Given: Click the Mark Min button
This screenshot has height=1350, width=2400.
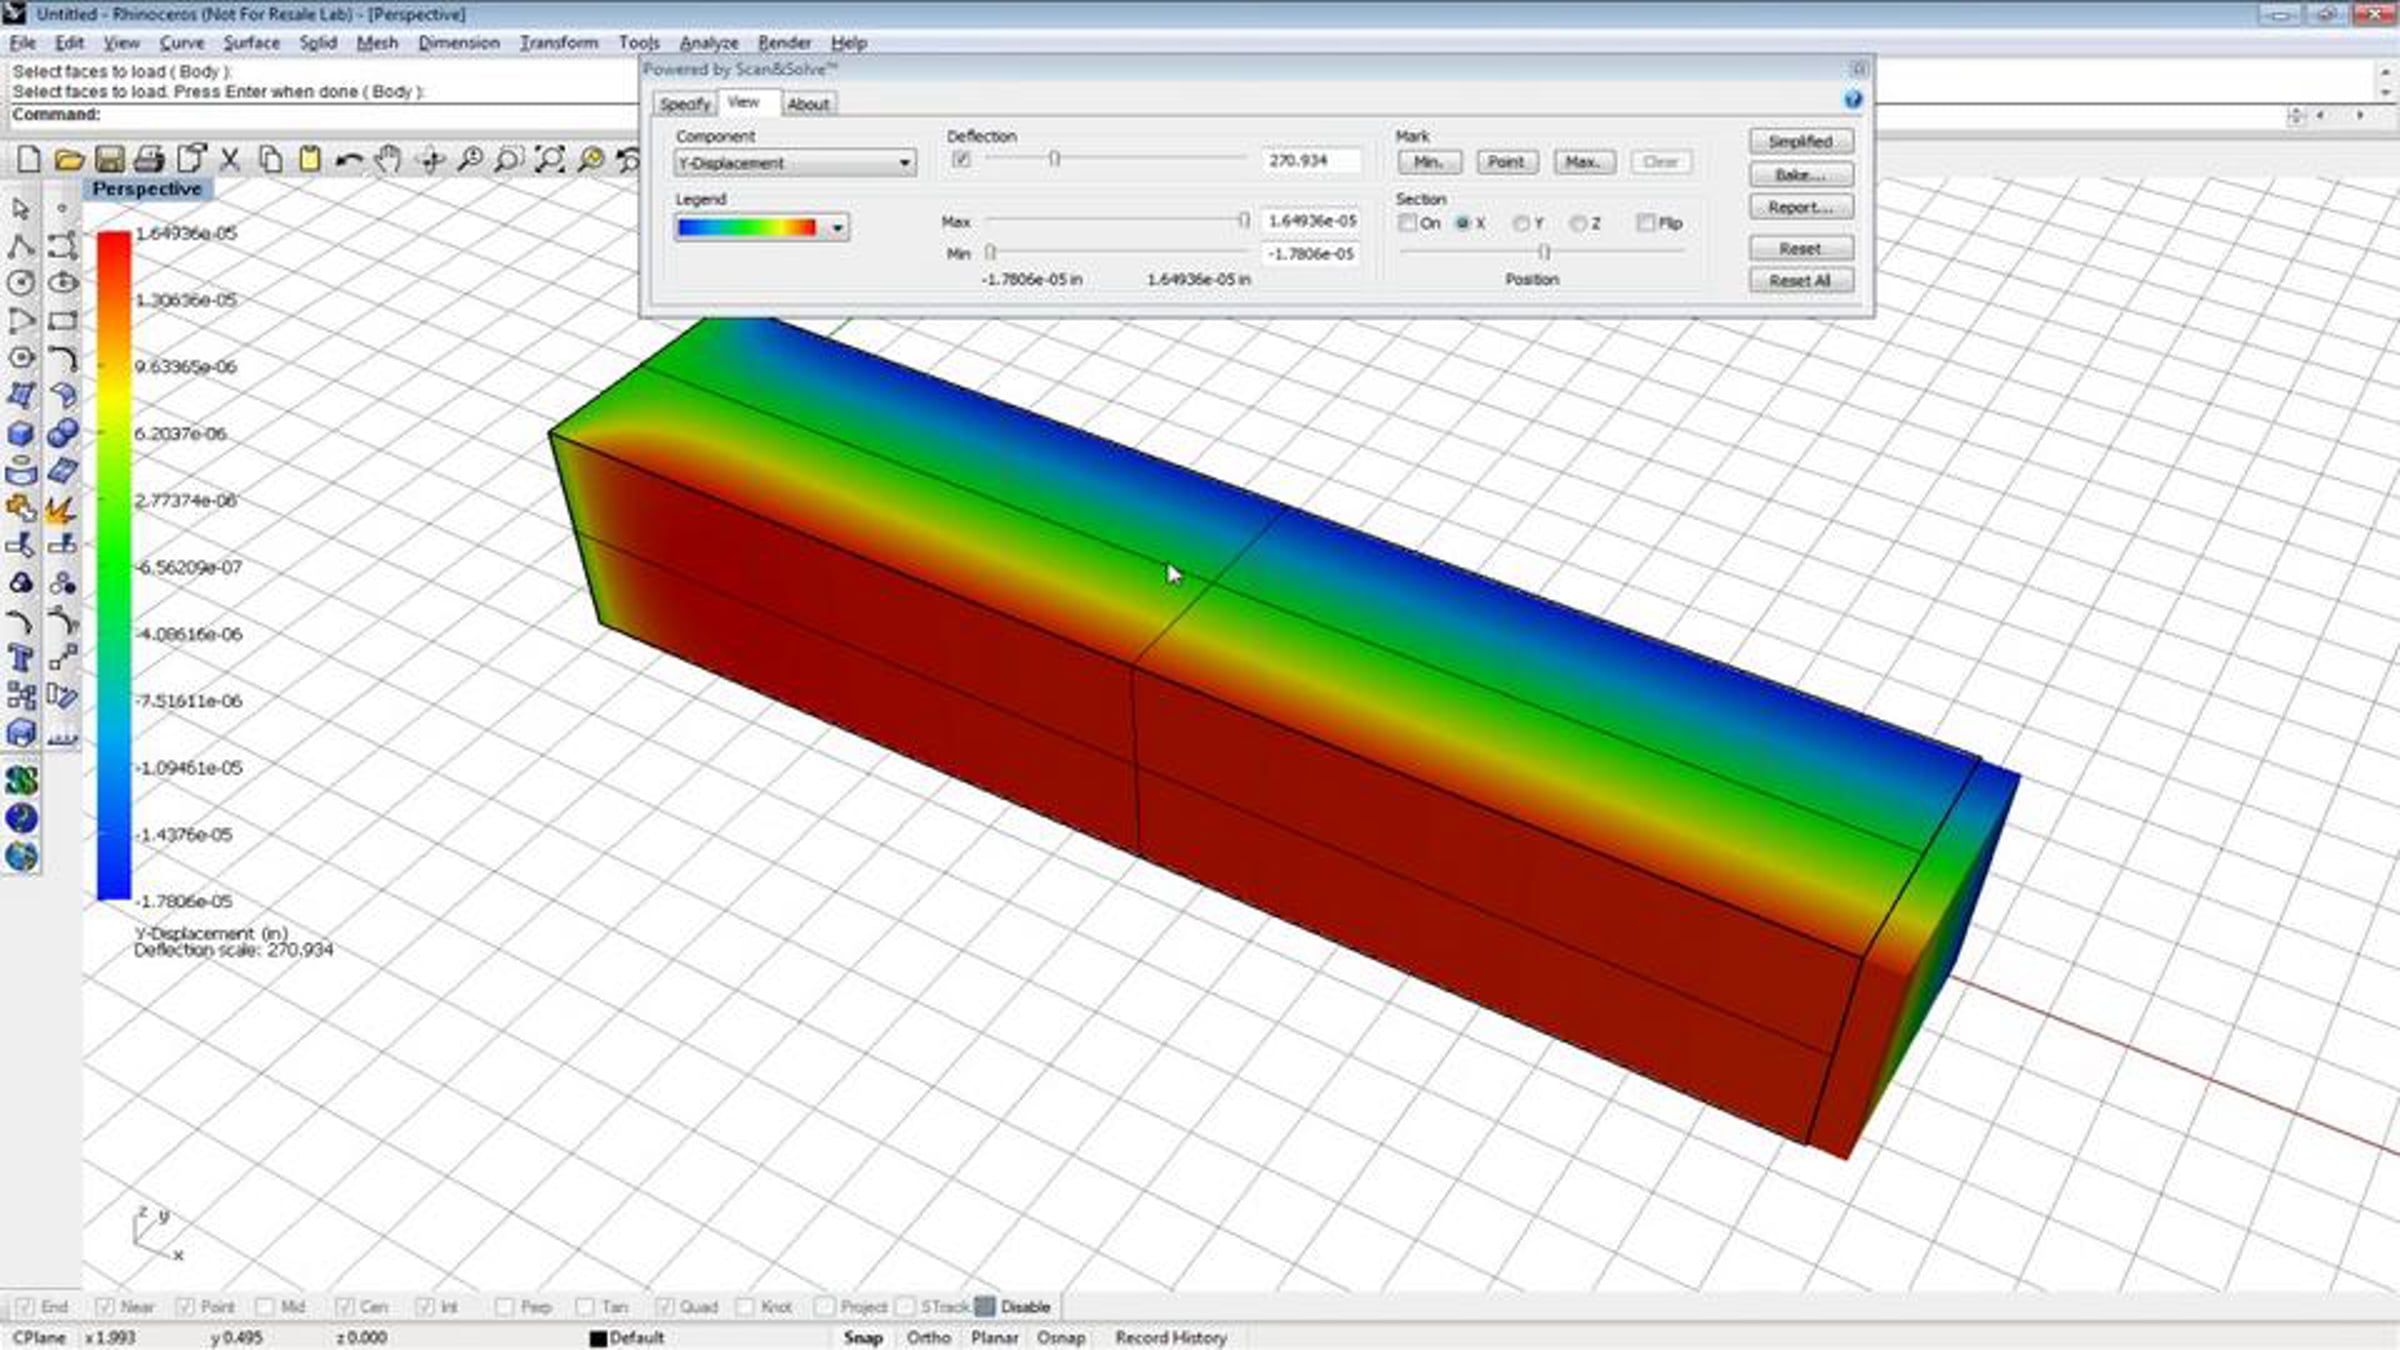Looking at the screenshot, I should pyautogui.click(x=1429, y=162).
